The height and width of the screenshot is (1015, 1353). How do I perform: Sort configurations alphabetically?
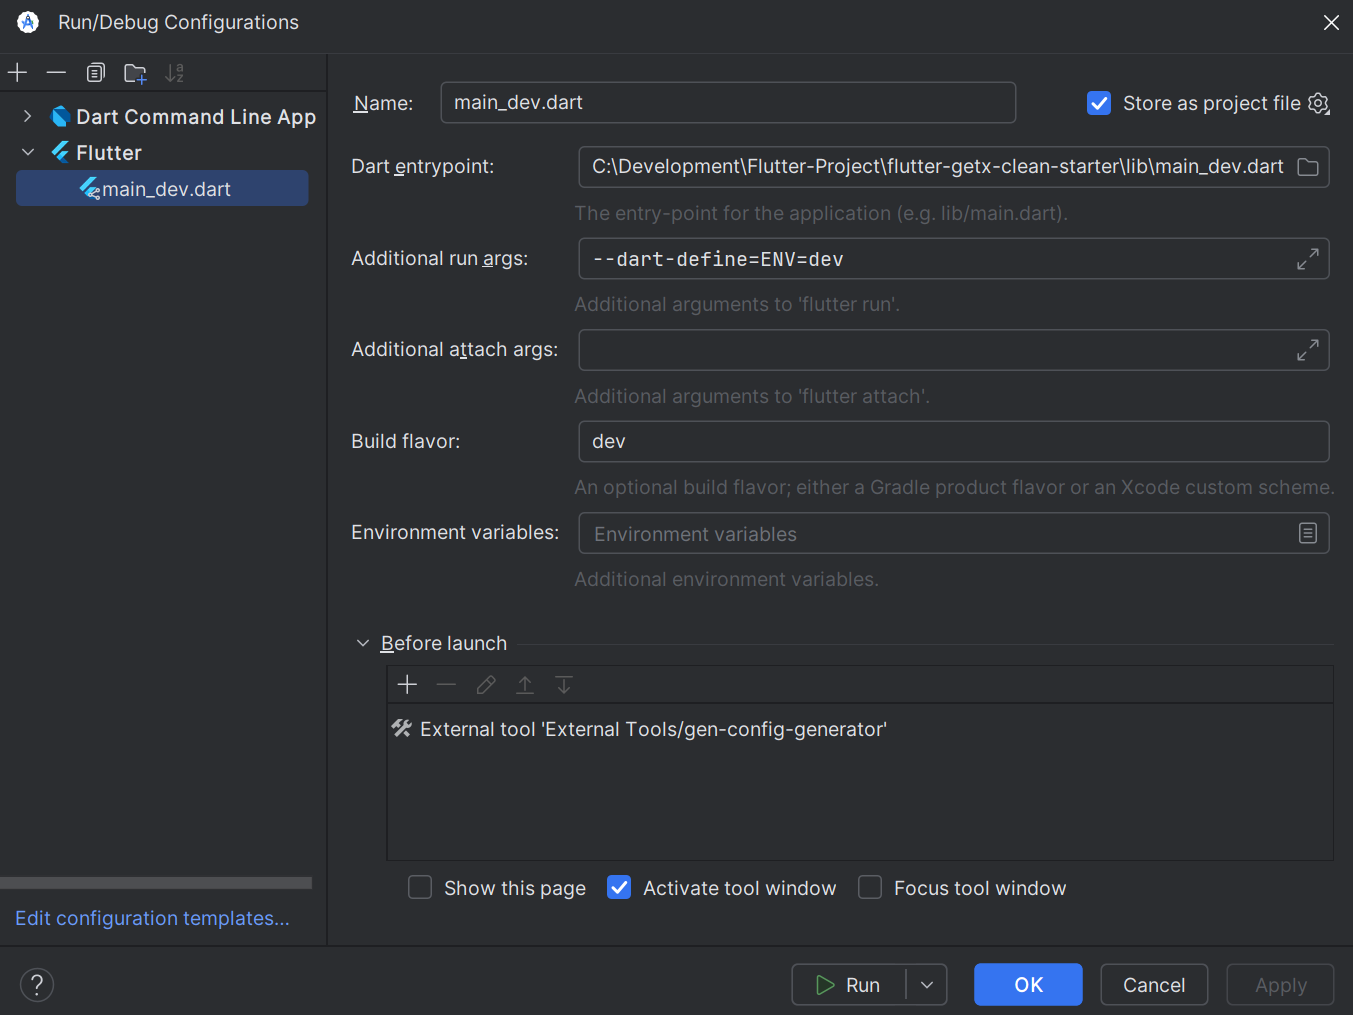coord(175,72)
